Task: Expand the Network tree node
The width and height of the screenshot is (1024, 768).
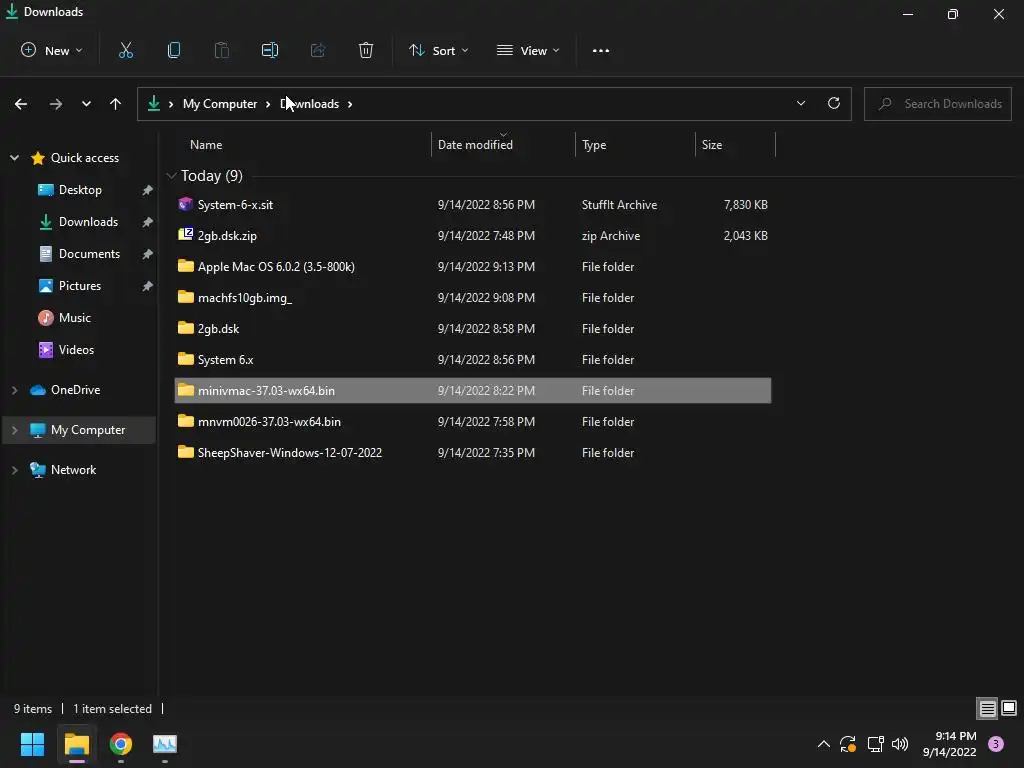Action: pos(14,470)
